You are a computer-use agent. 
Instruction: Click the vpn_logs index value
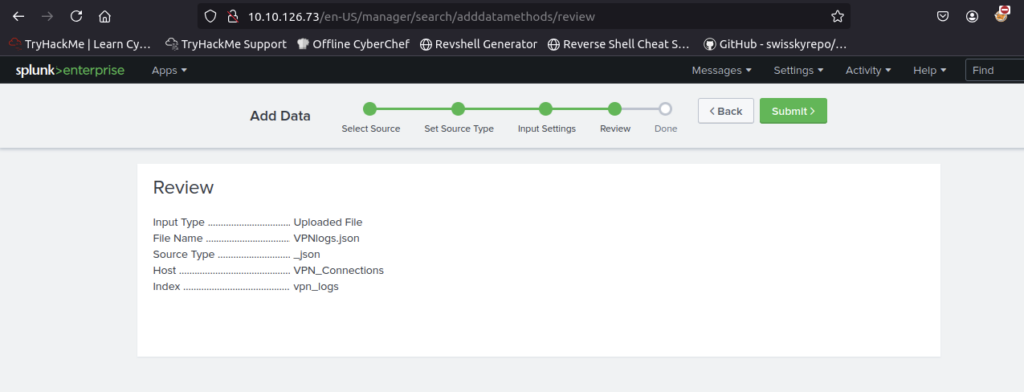pos(316,286)
